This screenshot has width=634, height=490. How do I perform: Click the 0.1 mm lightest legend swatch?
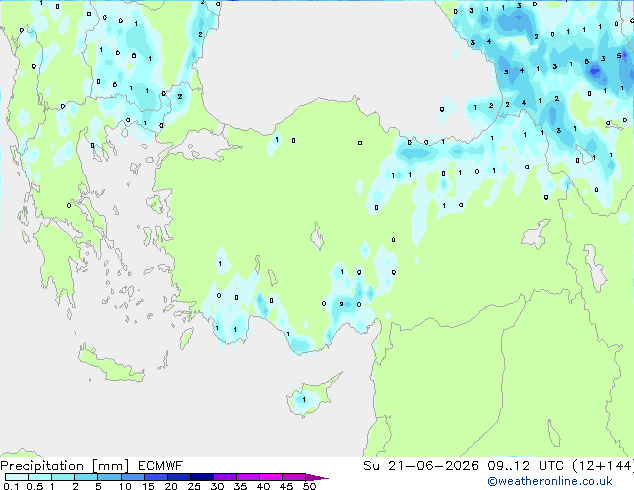(x=17, y=477)
